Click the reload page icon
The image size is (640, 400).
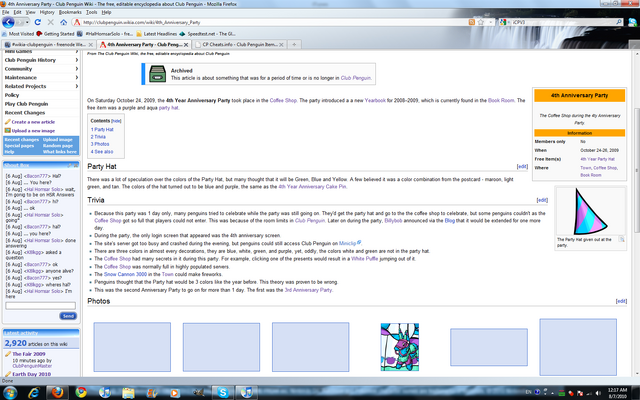click(38, 22)
